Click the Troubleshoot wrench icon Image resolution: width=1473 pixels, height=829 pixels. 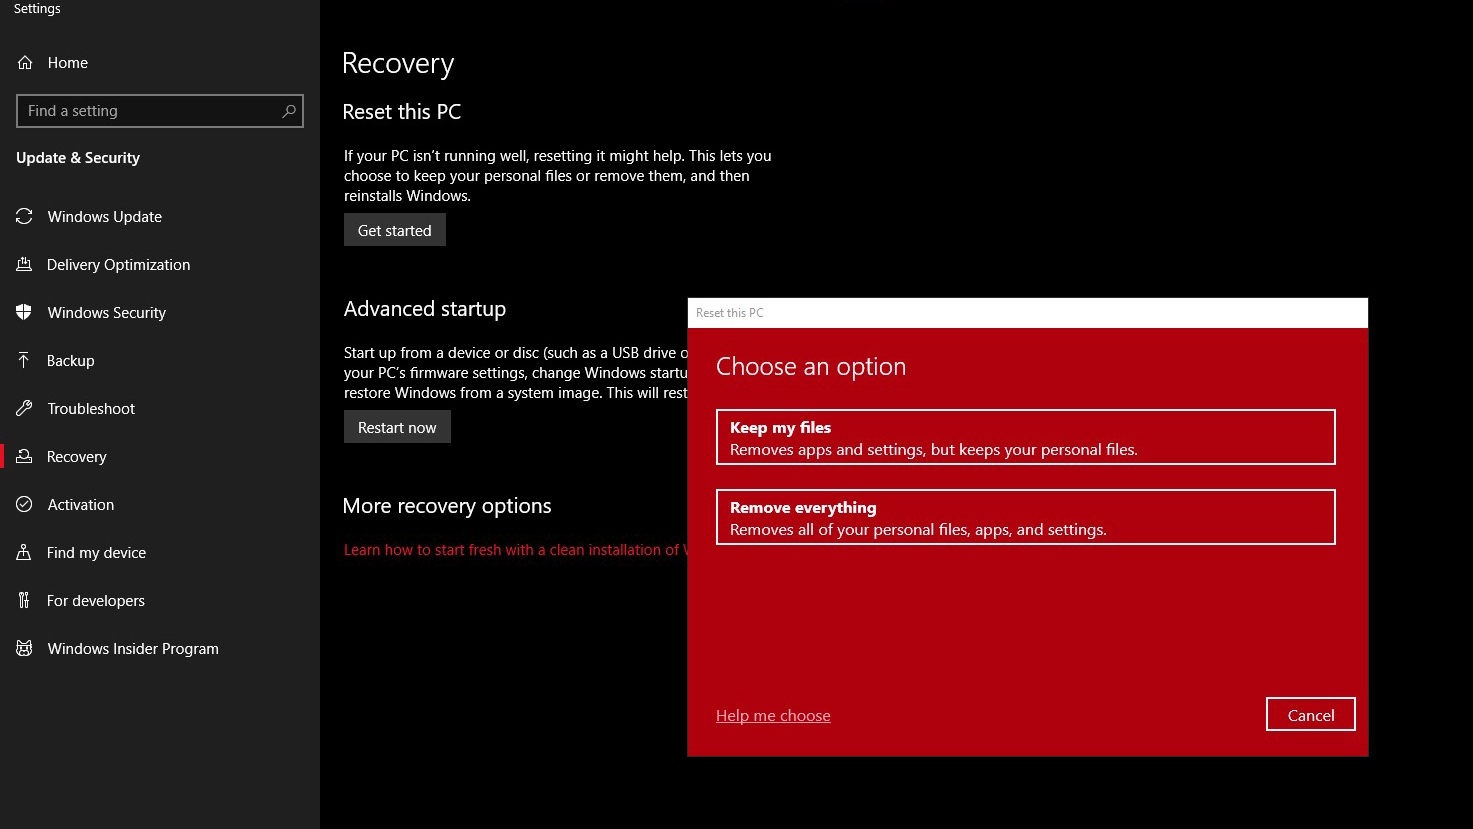25,409
